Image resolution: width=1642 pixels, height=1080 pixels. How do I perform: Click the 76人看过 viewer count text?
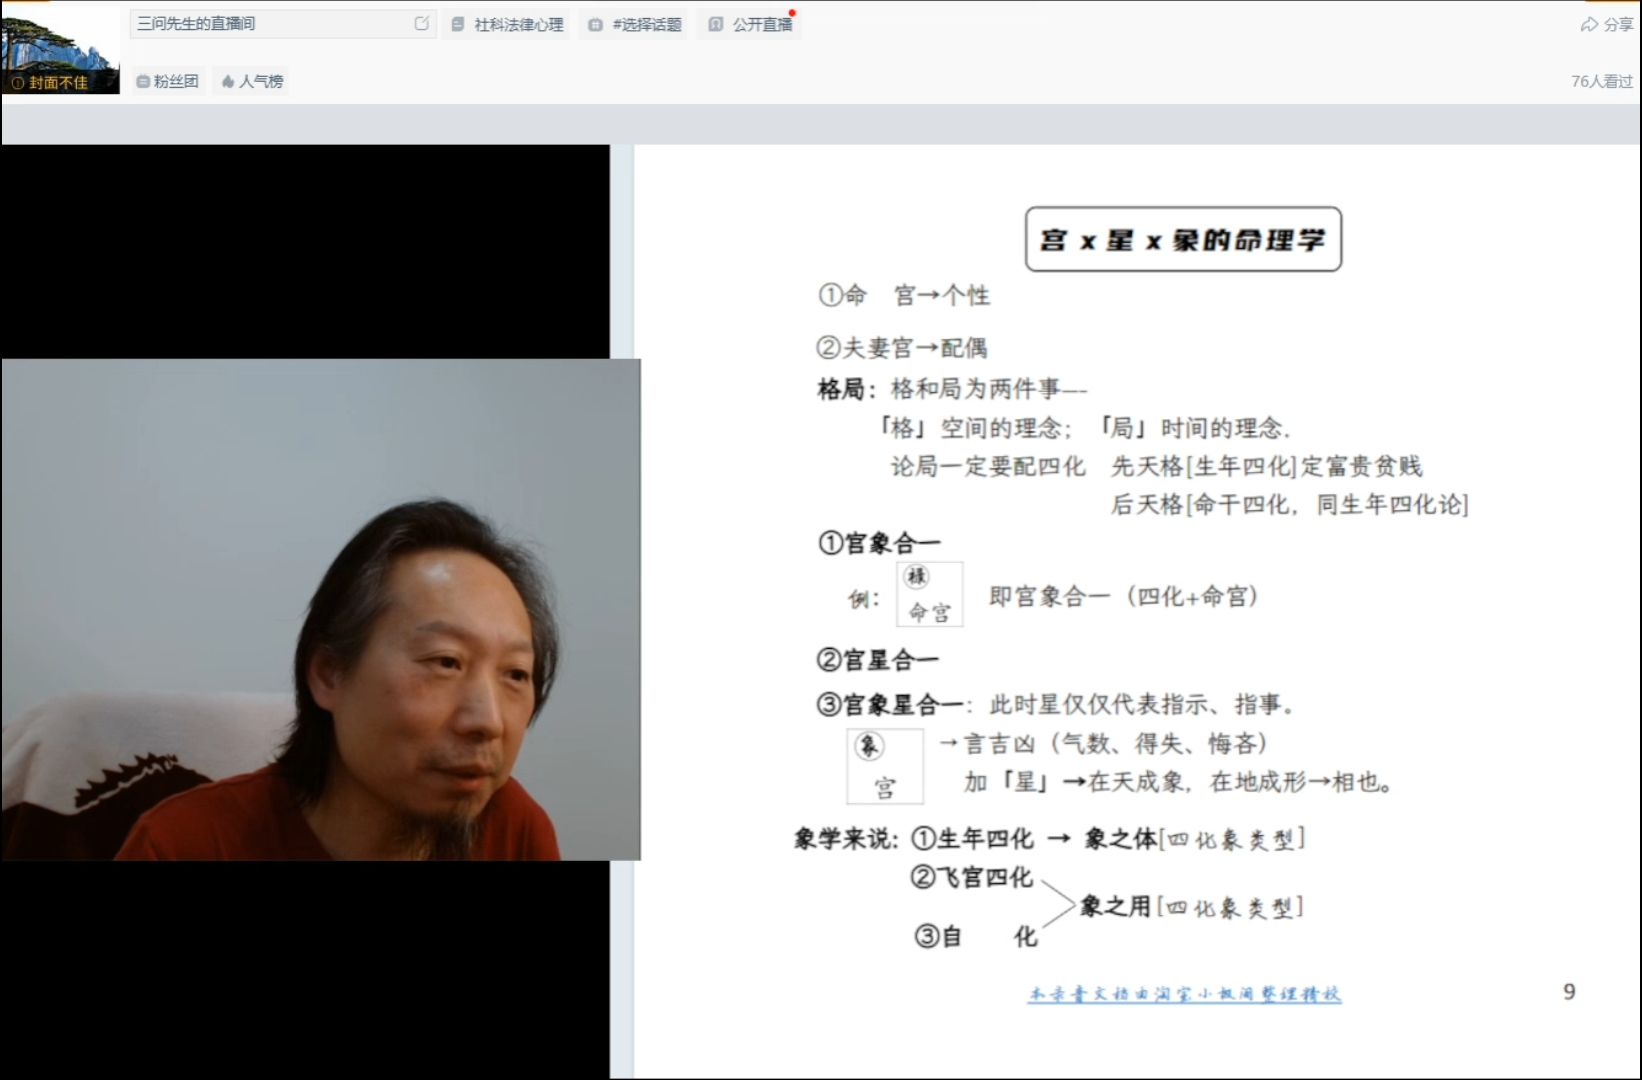1601,81
